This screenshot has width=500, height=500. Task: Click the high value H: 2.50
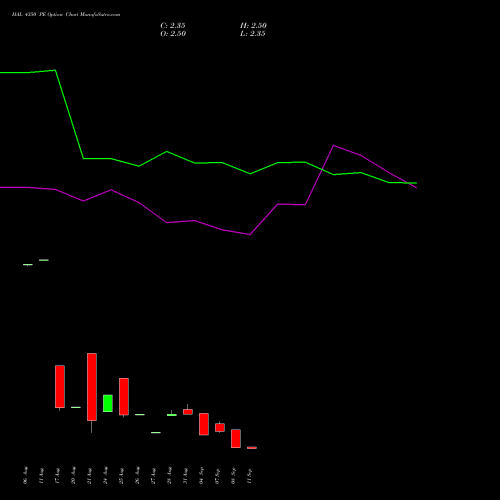tap(253, 26)
